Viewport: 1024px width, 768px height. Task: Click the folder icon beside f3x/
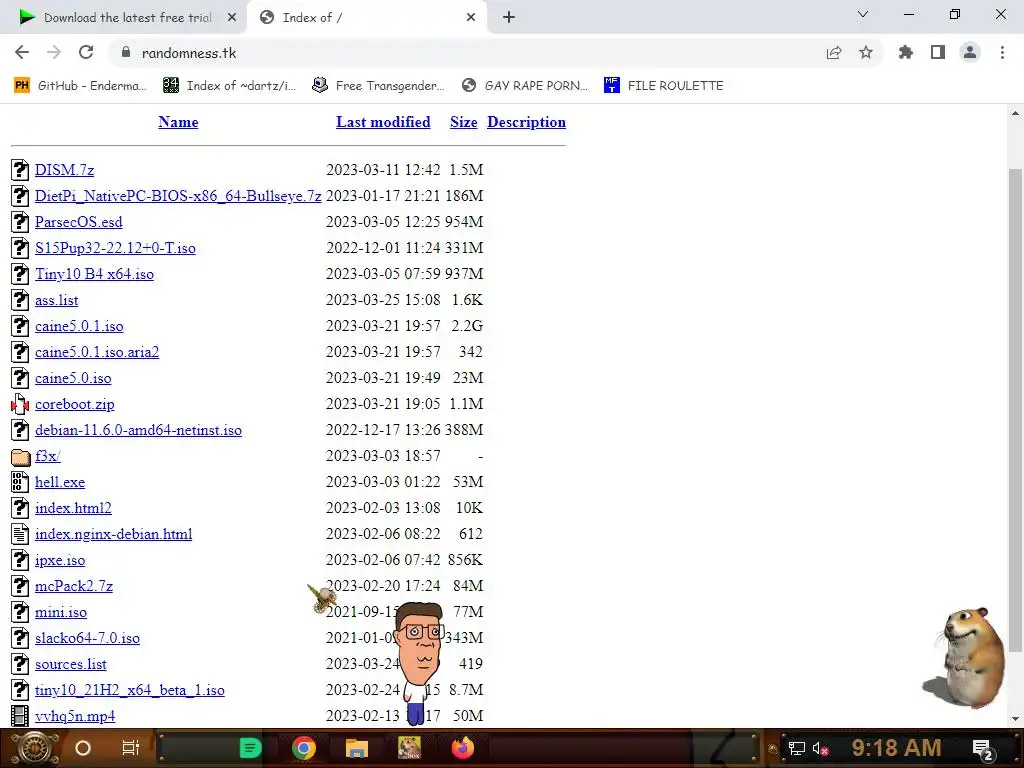coord(20,456)
